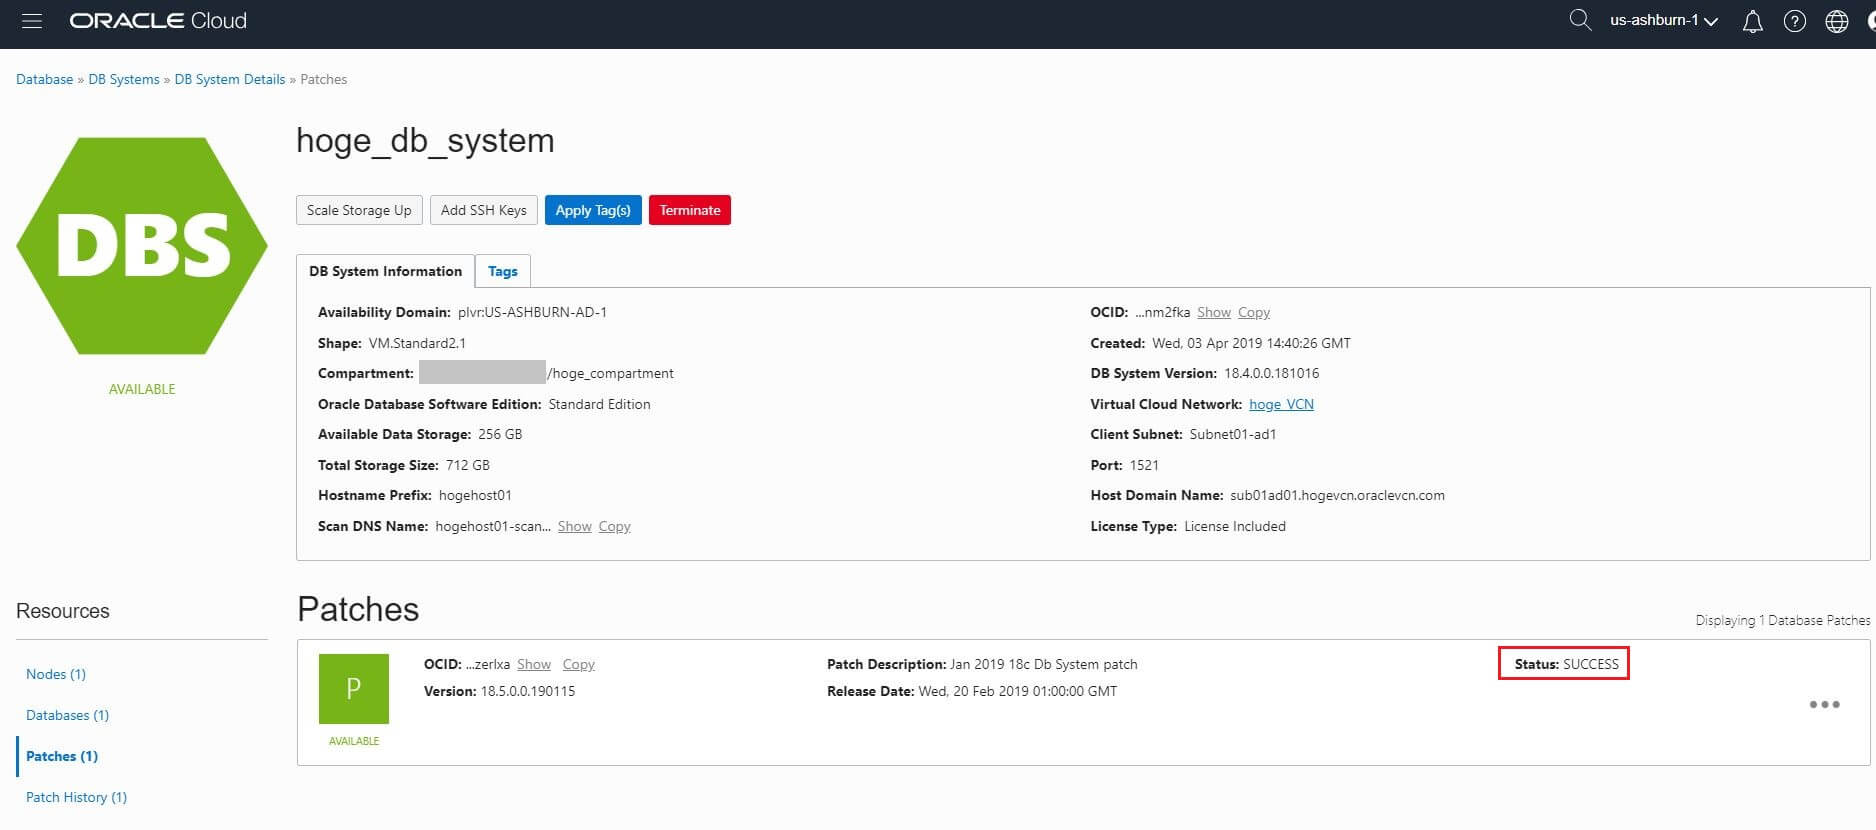Open the search magnifier icon
This screenshot has height=830, width=1876.
click(x=1580, y=20)
